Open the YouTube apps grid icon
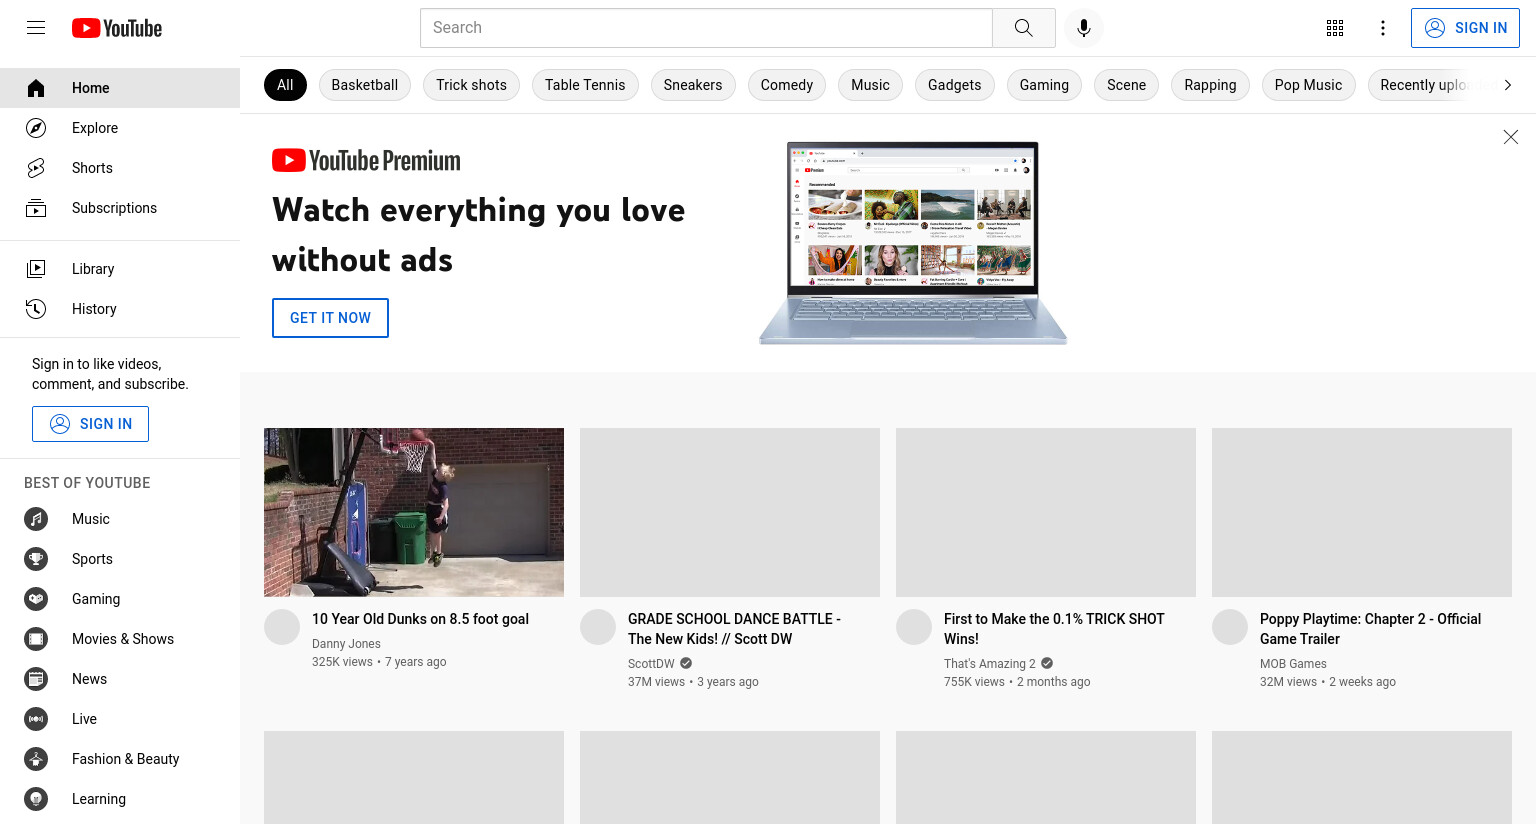This screenshot has height=824, width=1536. pos(1335,28)
